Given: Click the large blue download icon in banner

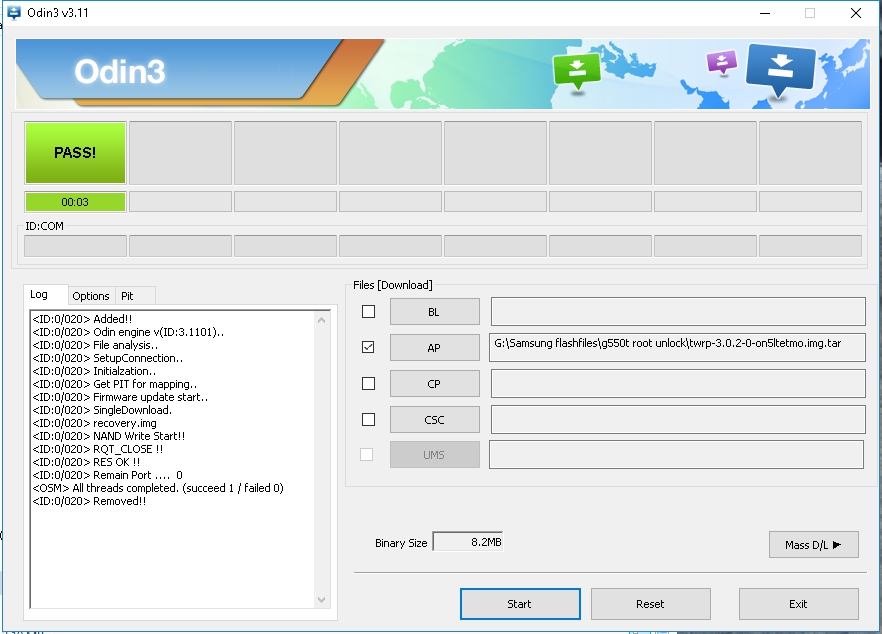Looking at the screenshot, I should (x=780, y=70).
